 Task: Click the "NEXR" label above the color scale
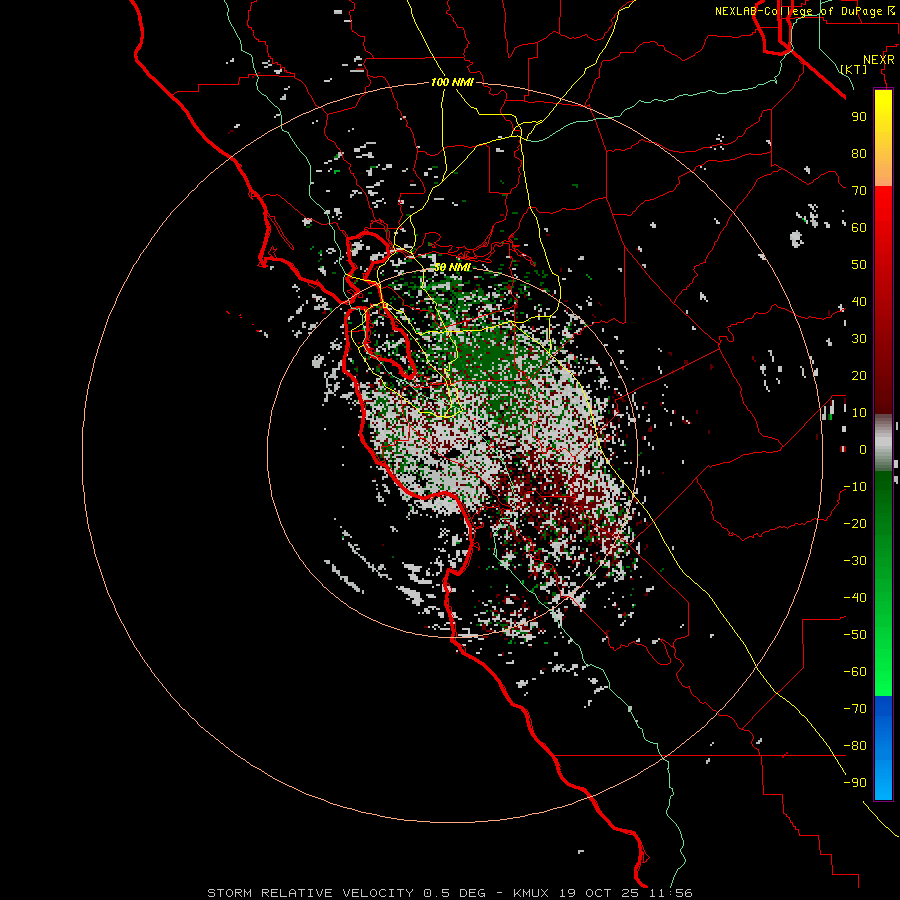(x=879, y=60)
